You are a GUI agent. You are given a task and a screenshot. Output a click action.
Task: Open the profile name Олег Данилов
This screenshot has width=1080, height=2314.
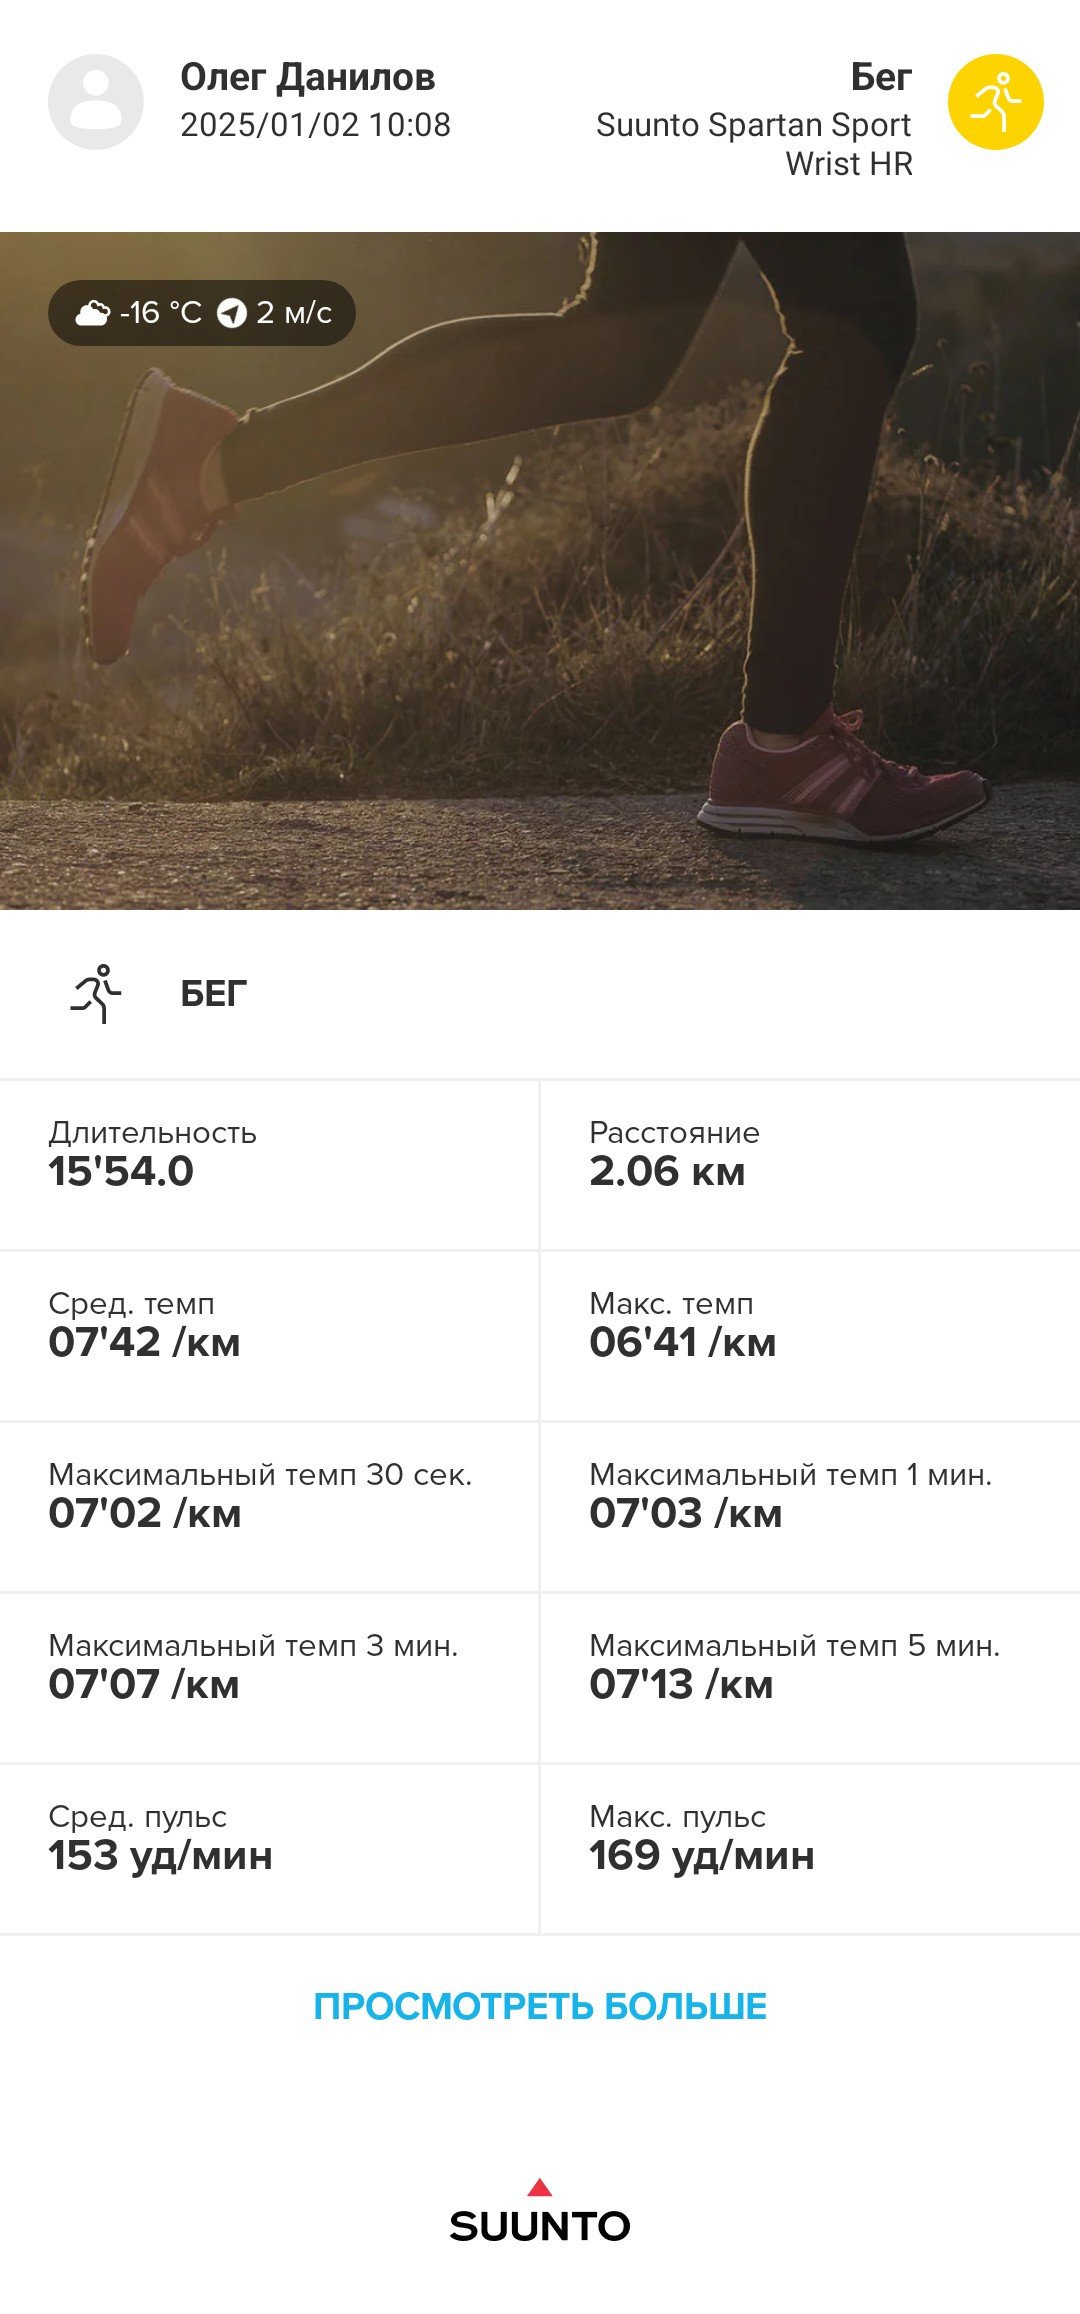coord(307,77)
